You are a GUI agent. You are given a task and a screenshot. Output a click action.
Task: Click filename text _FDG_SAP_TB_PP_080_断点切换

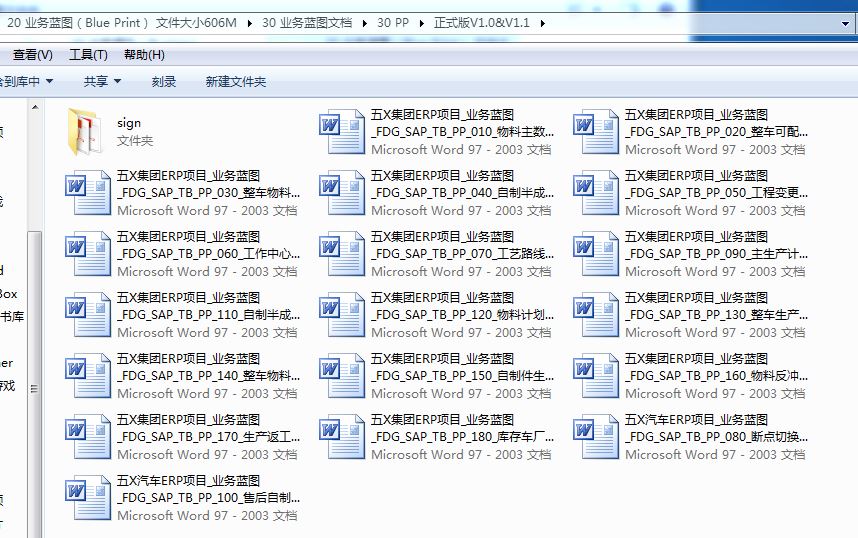(x=716, y=437)
